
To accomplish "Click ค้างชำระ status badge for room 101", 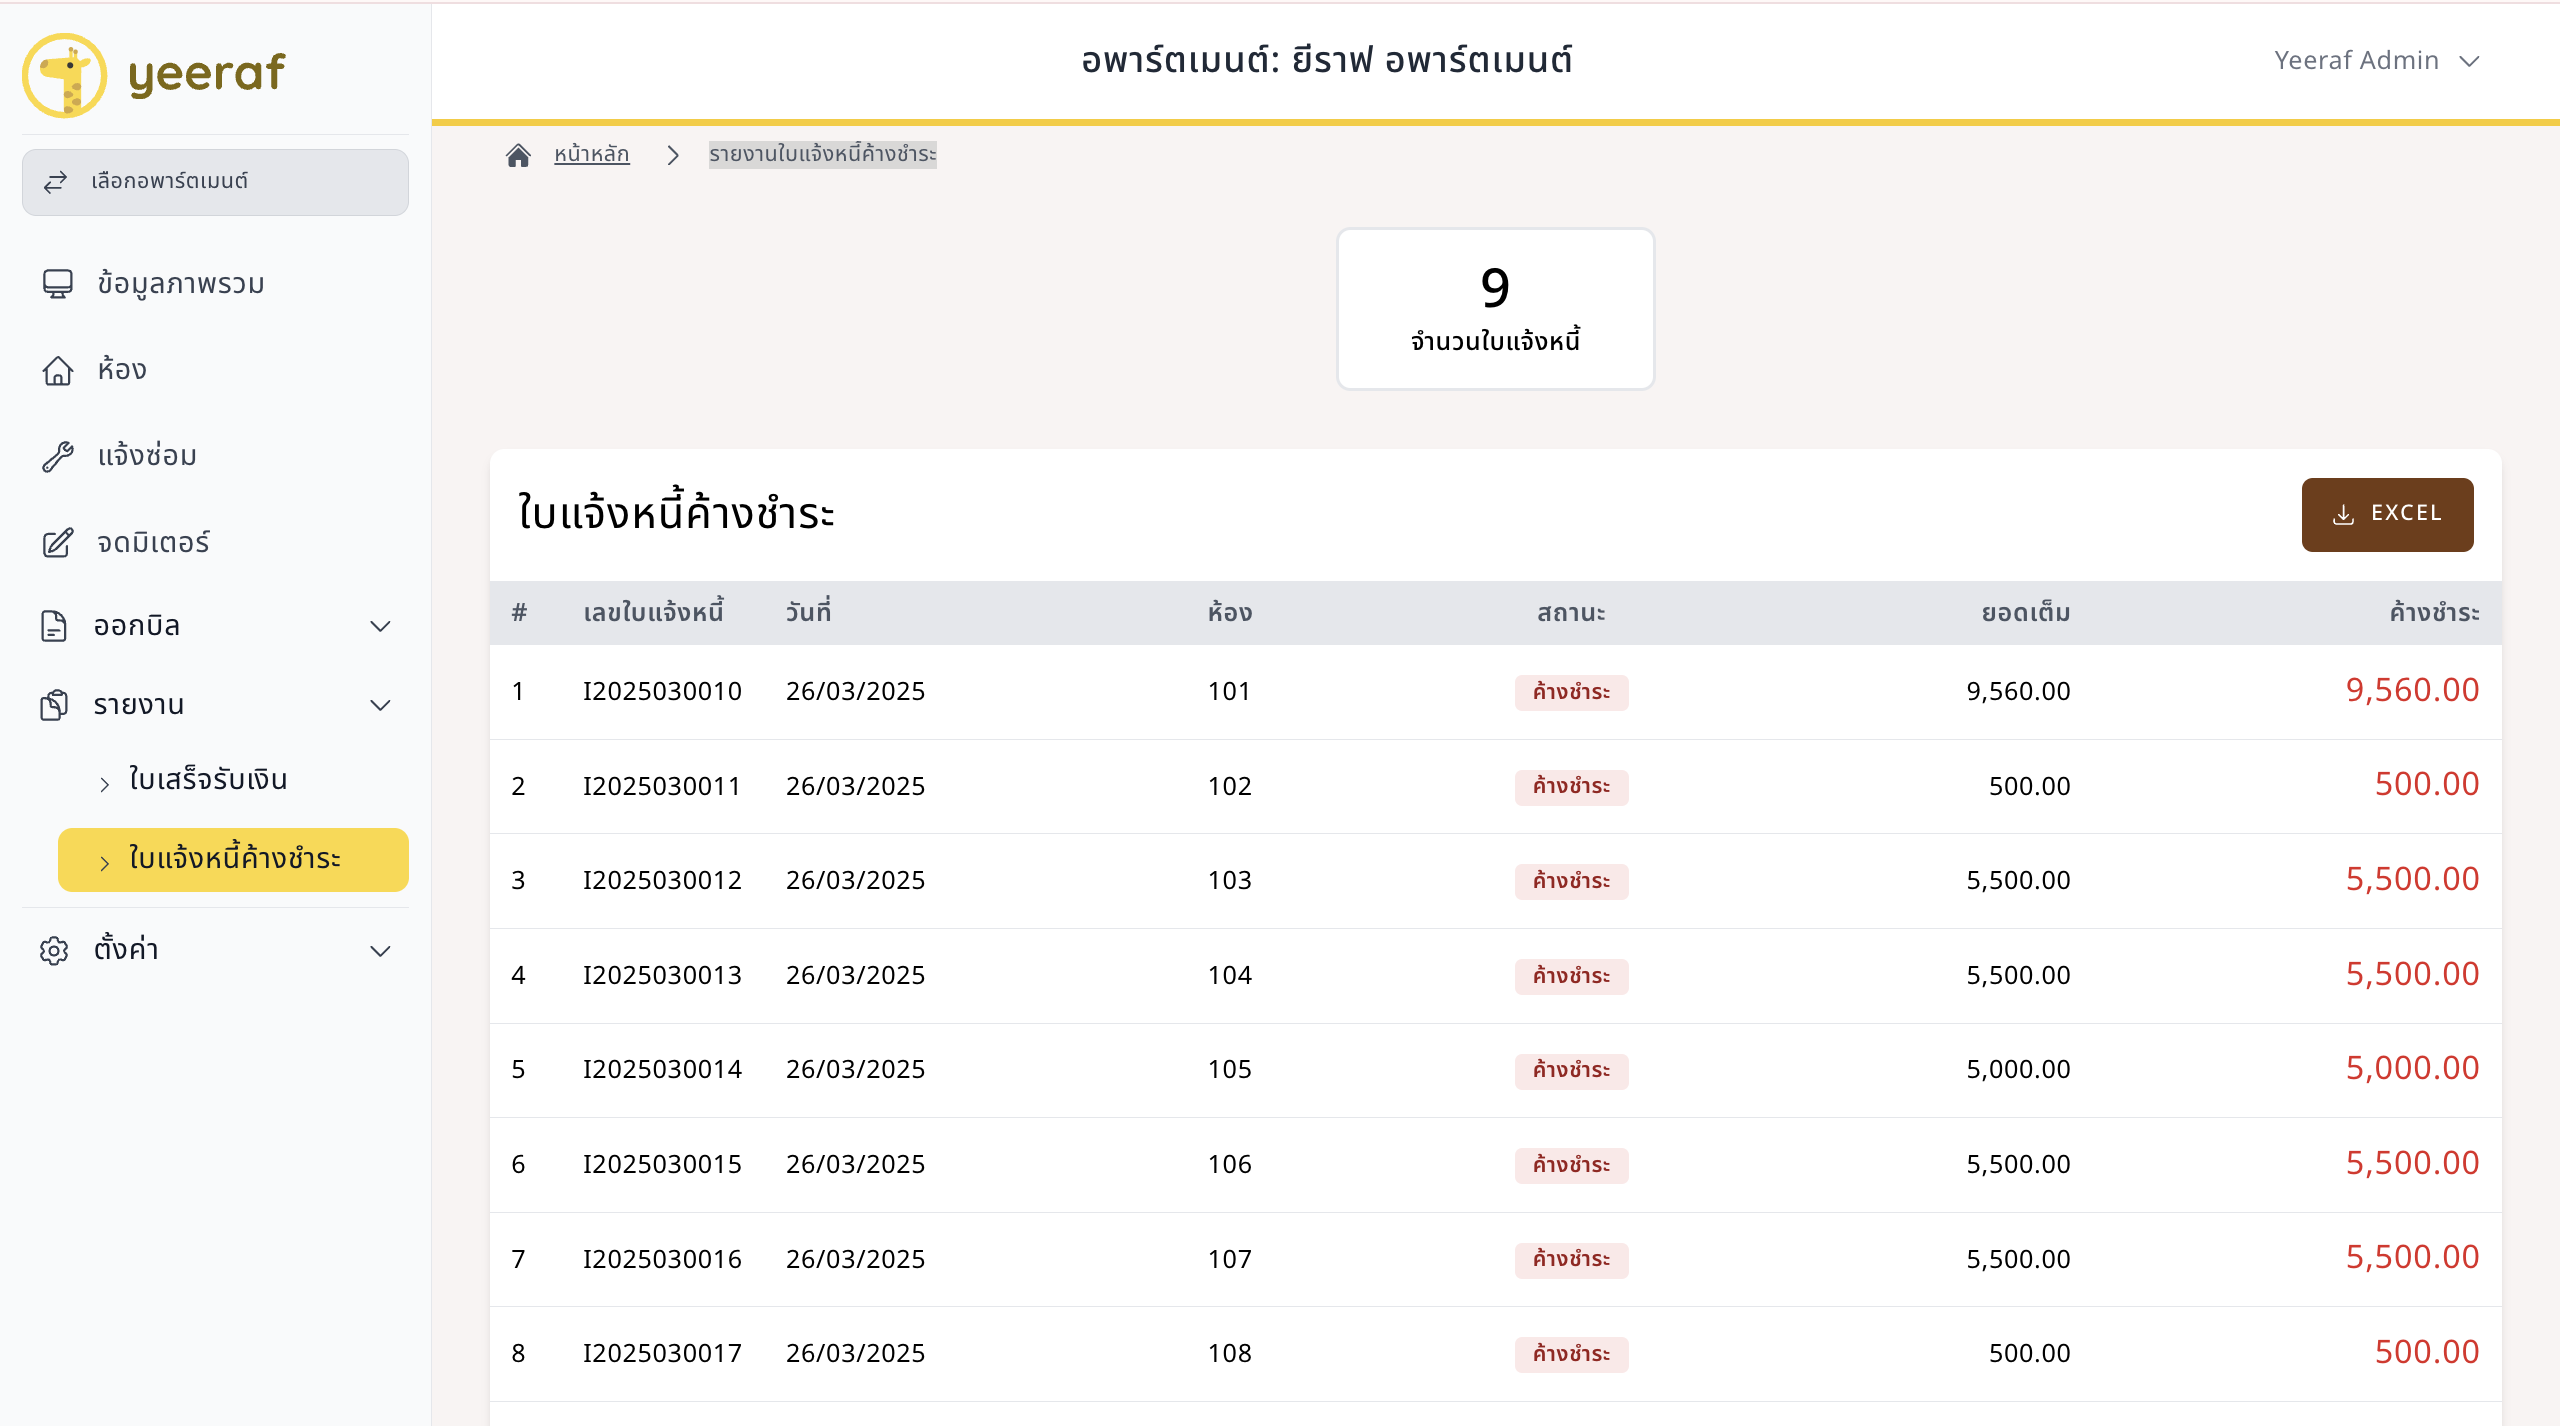I will 1571,692.
